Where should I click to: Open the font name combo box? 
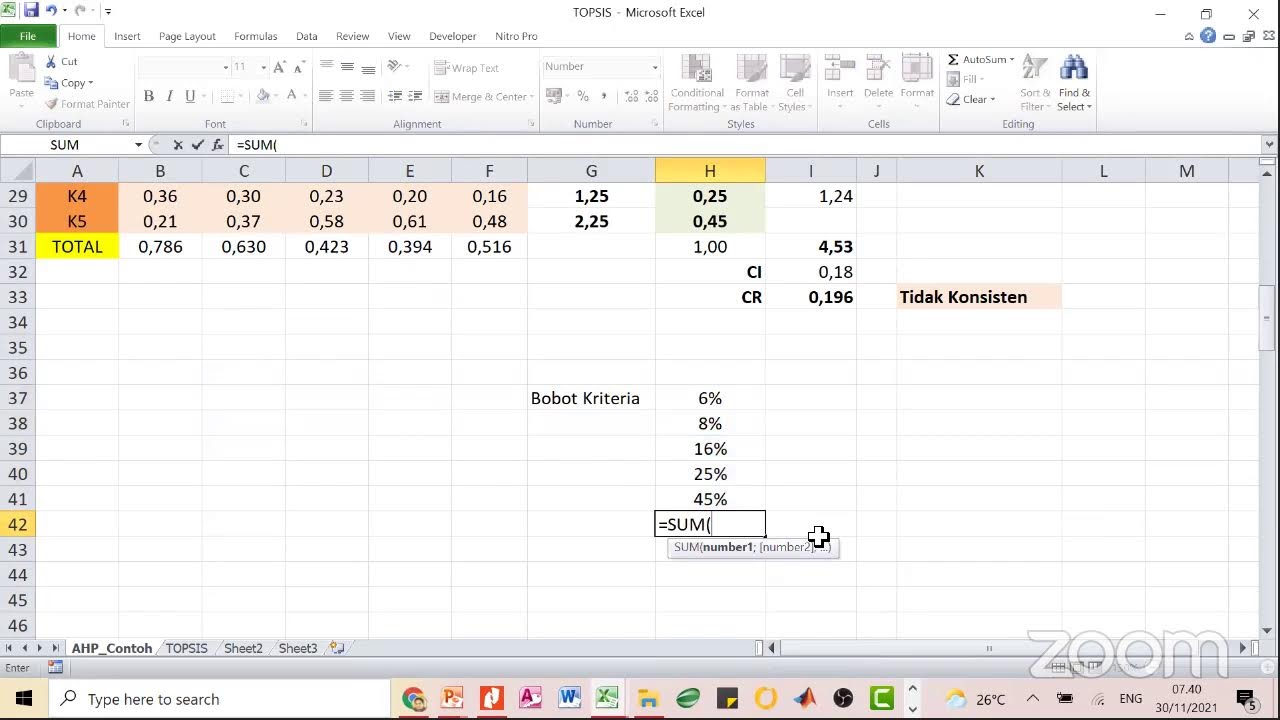[x=185, y=67]
